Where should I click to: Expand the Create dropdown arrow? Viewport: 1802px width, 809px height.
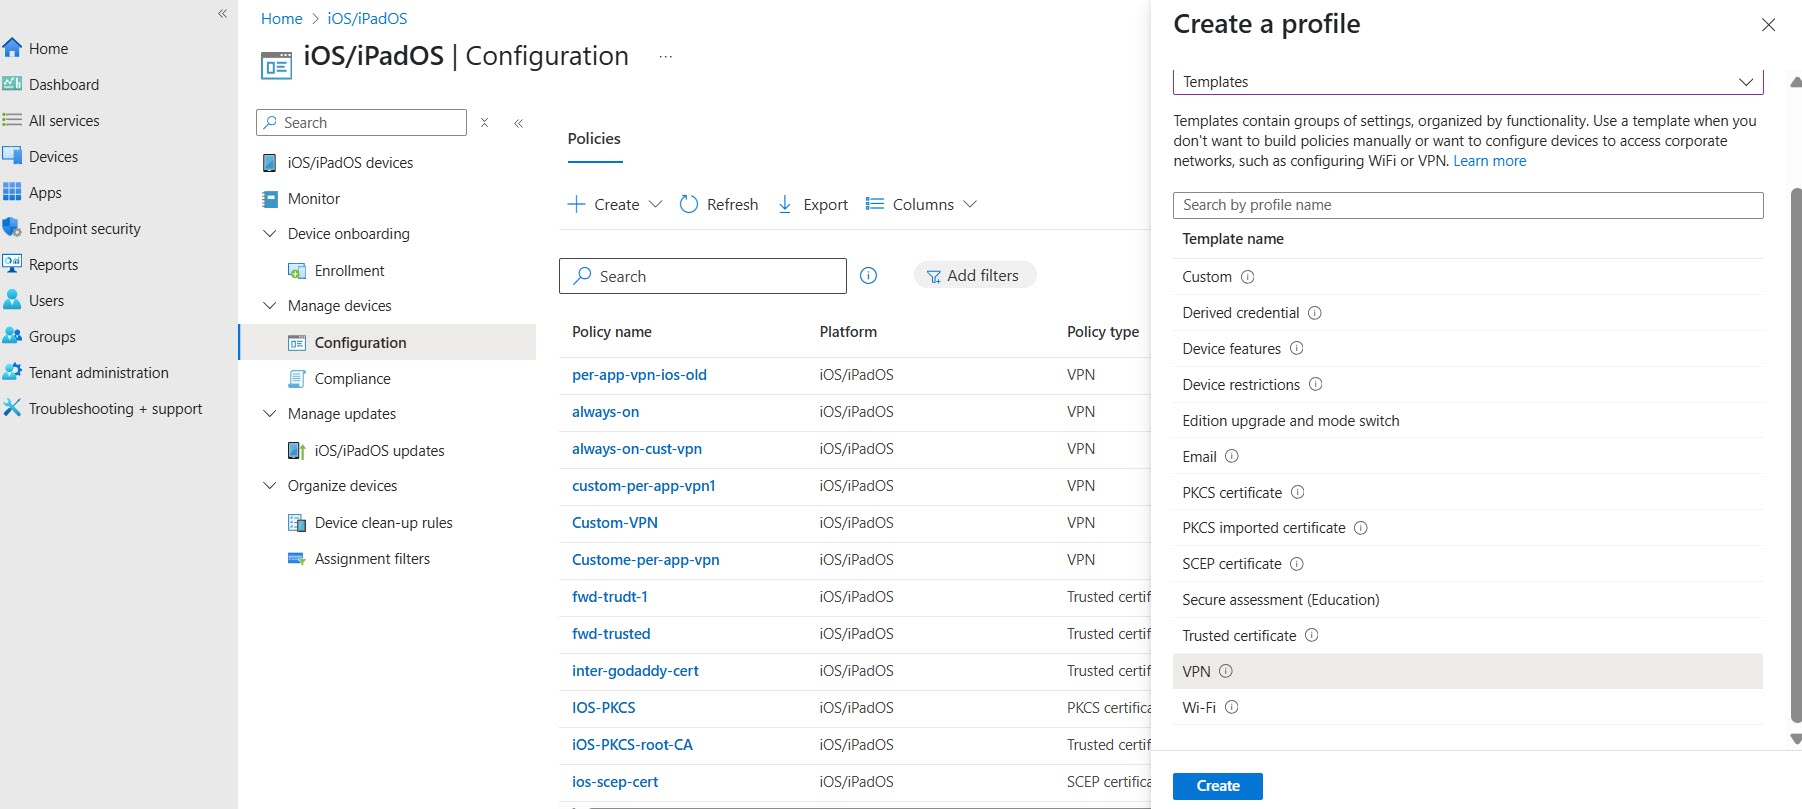(x=656, y=204)
